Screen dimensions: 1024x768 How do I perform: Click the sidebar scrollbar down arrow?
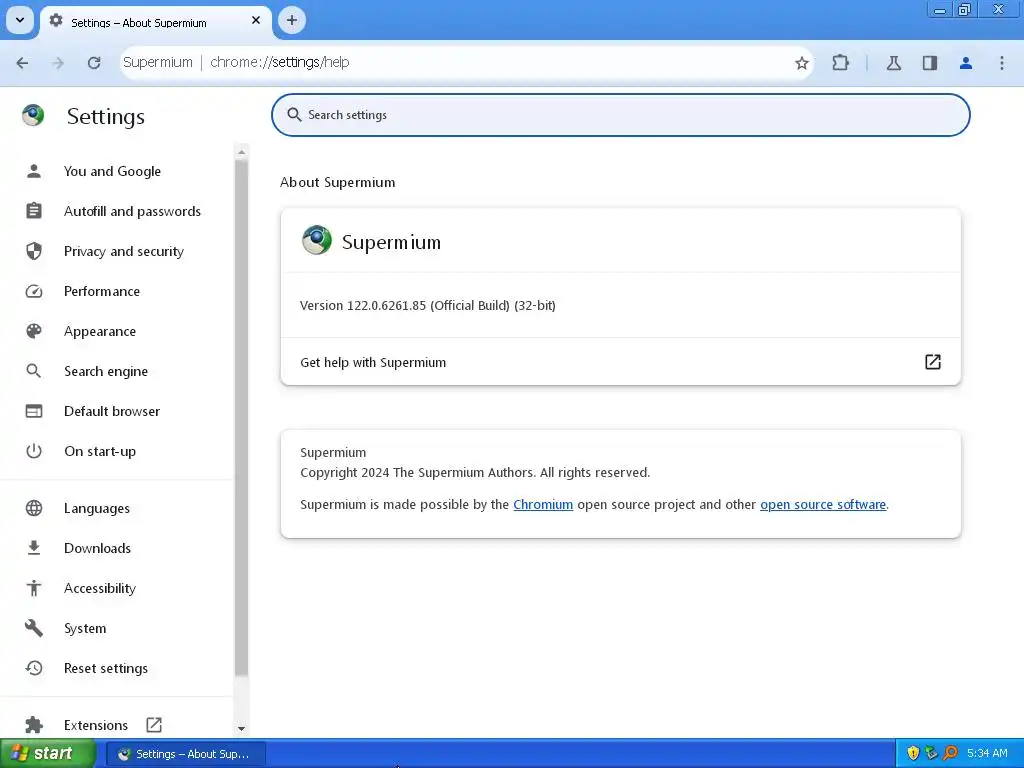(x=242, y=728)
